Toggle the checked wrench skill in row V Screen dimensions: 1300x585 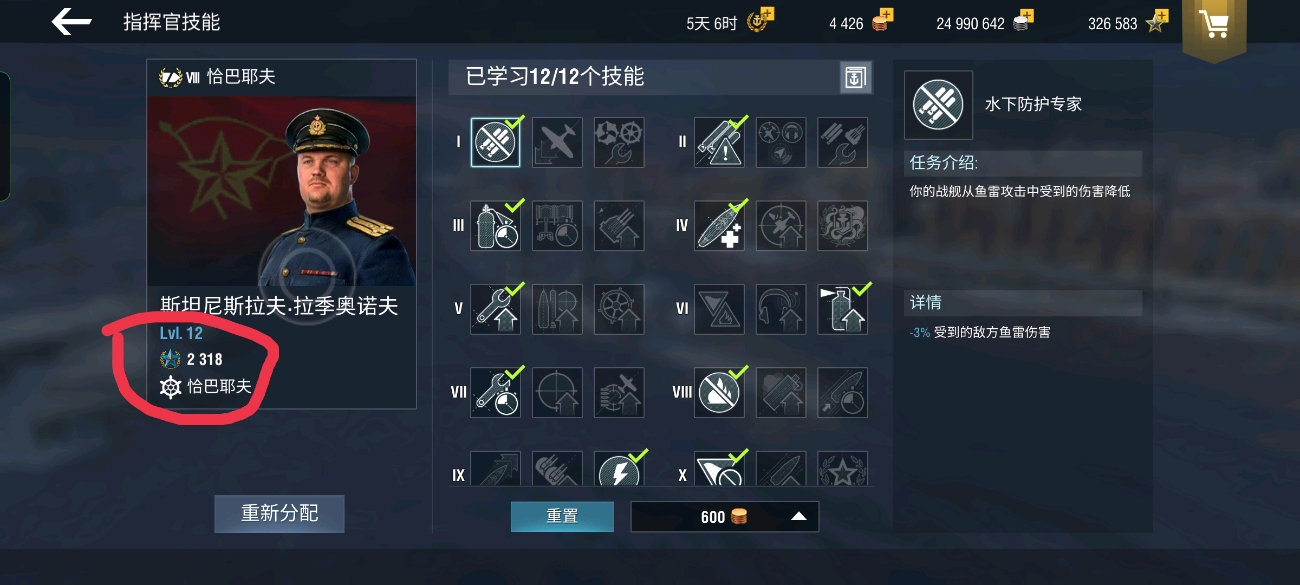click(495, 309)
